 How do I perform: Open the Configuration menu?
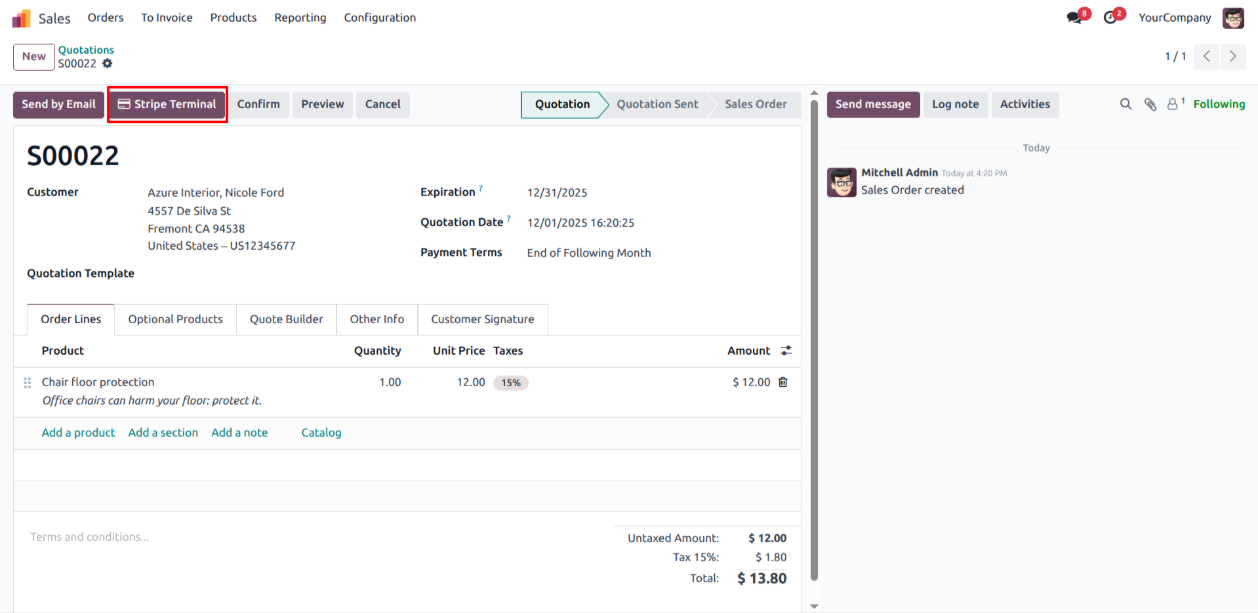click(x=379, y=18)
